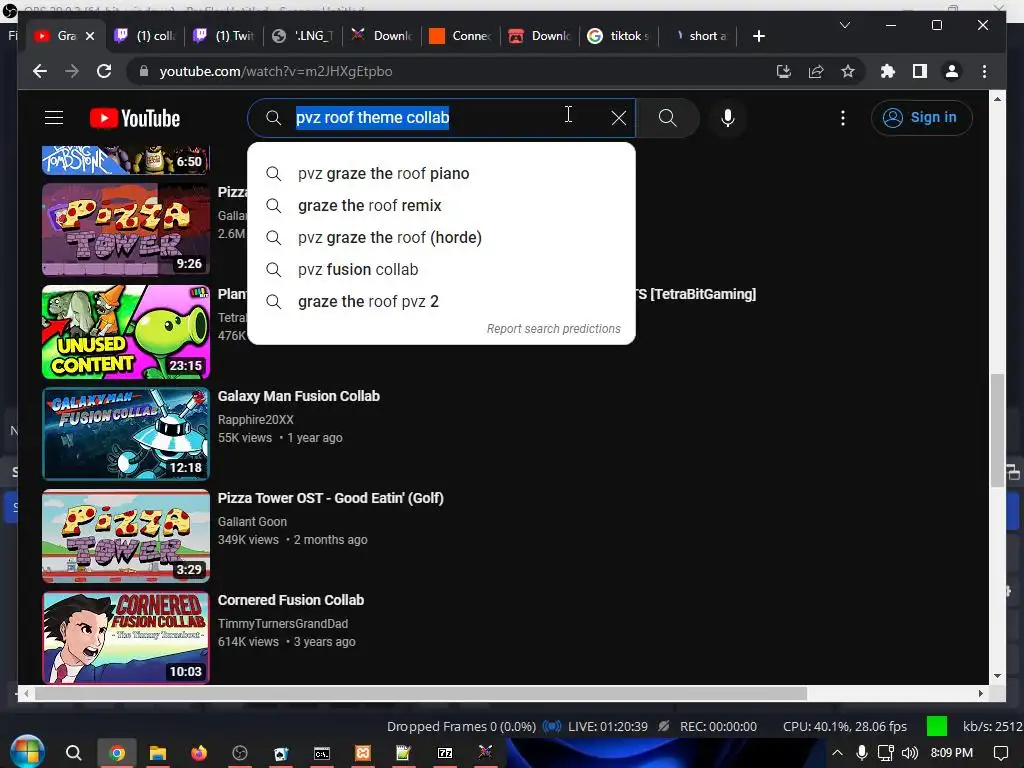
Task: Click the 8:09 PM taskbar clock
Action: coord(951,753)
